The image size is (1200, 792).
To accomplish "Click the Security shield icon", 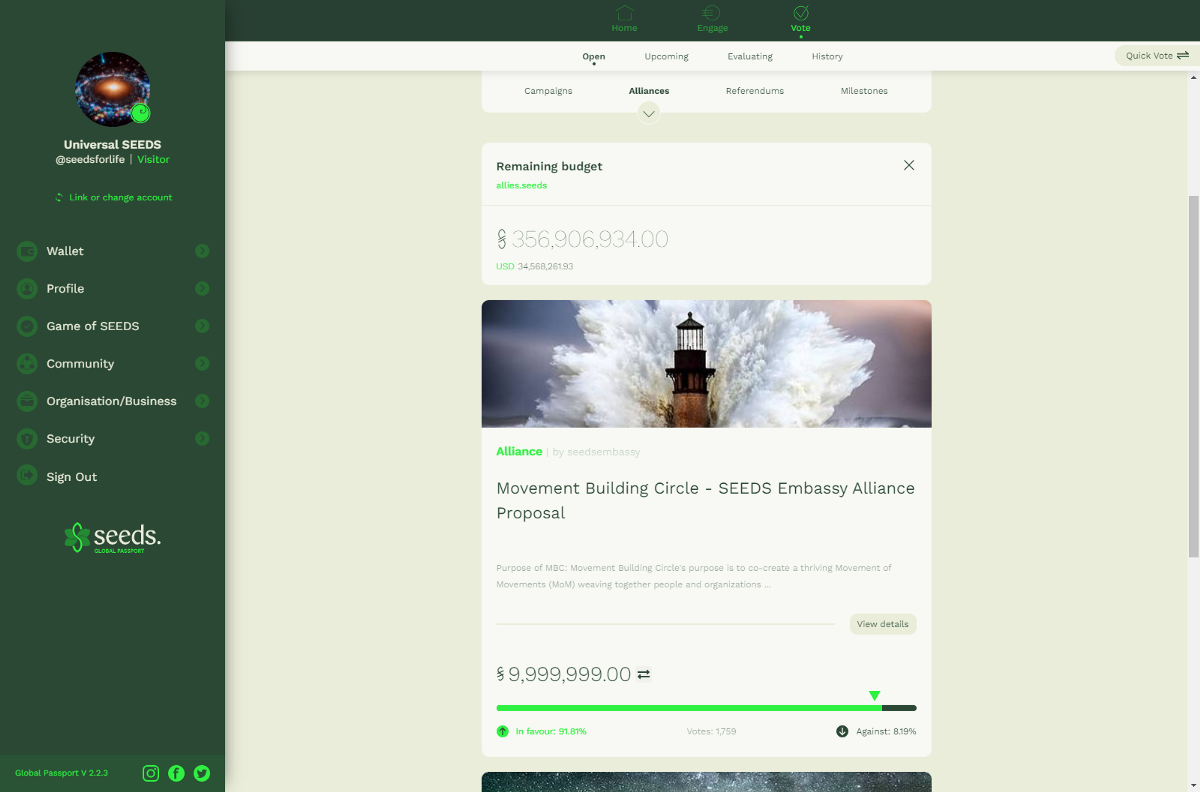I will click(27, 439).
